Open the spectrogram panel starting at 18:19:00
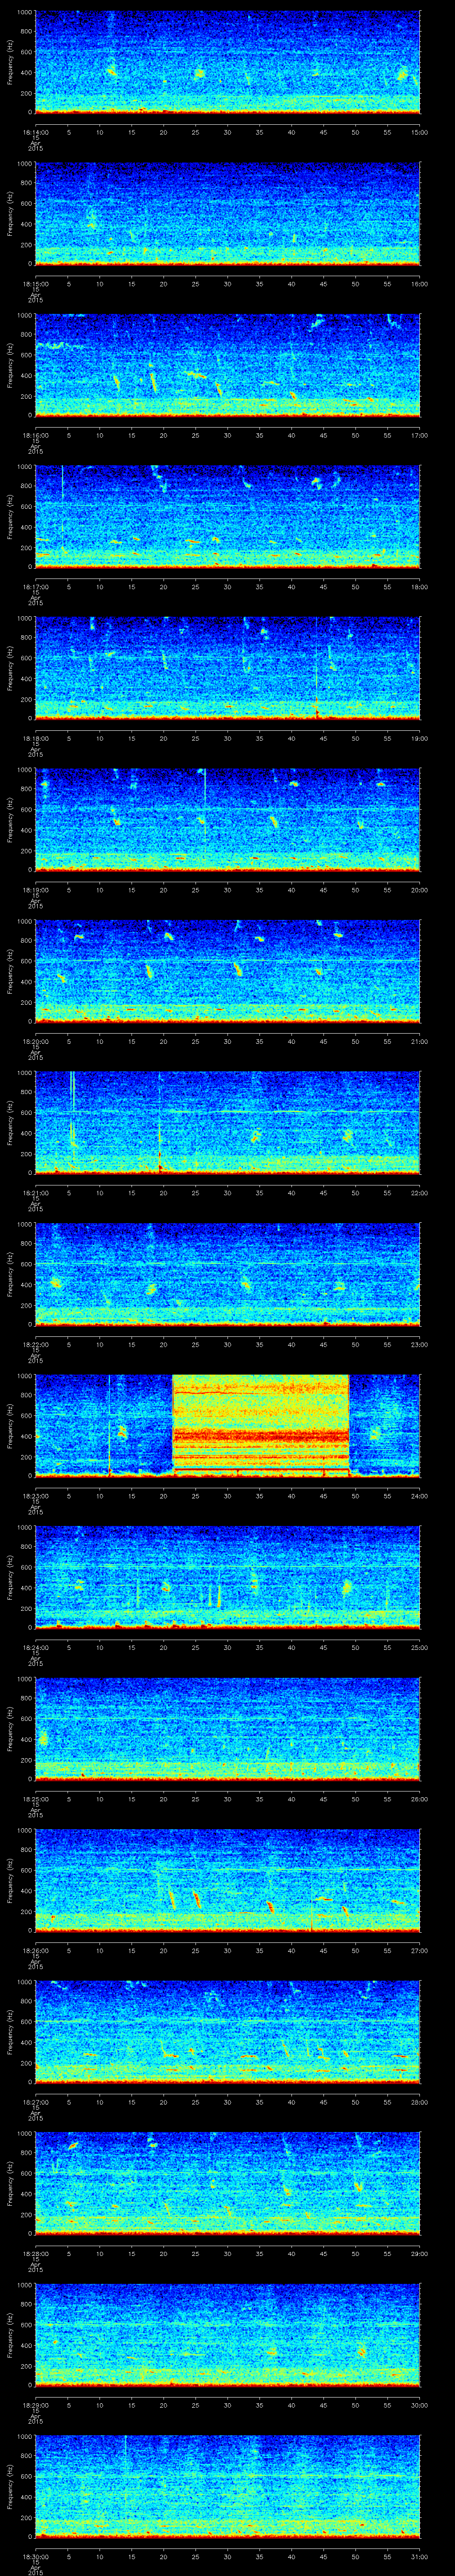The image size is (455, 2576). [x=228, y=819]
